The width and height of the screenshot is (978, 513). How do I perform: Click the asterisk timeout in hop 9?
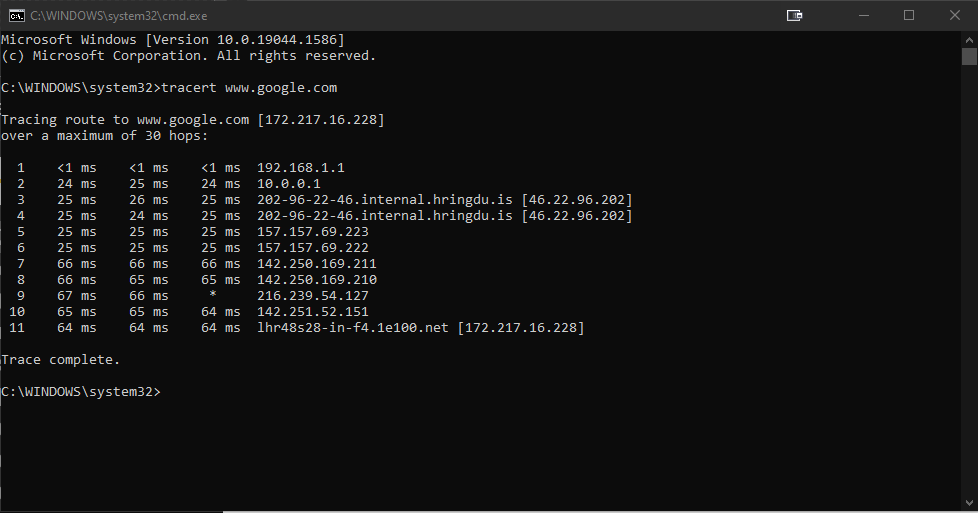pos(212,295)
